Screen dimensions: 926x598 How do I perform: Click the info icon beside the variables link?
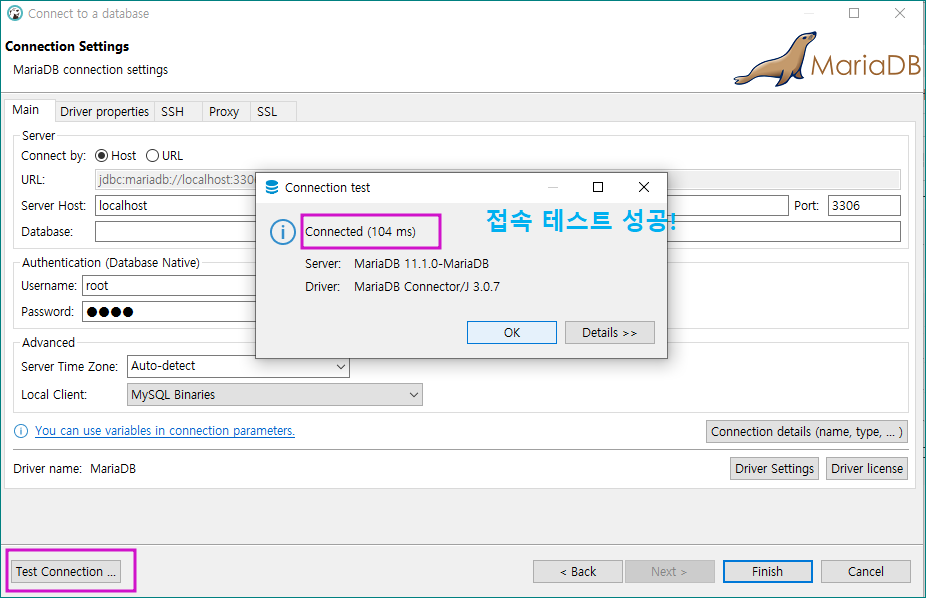[x=21, y=431]
